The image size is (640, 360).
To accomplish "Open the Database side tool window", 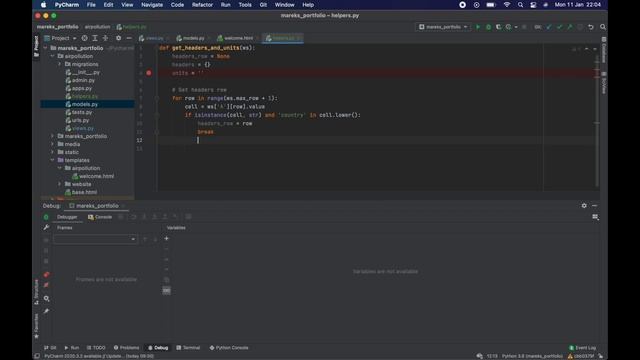I will coord(604,51).
